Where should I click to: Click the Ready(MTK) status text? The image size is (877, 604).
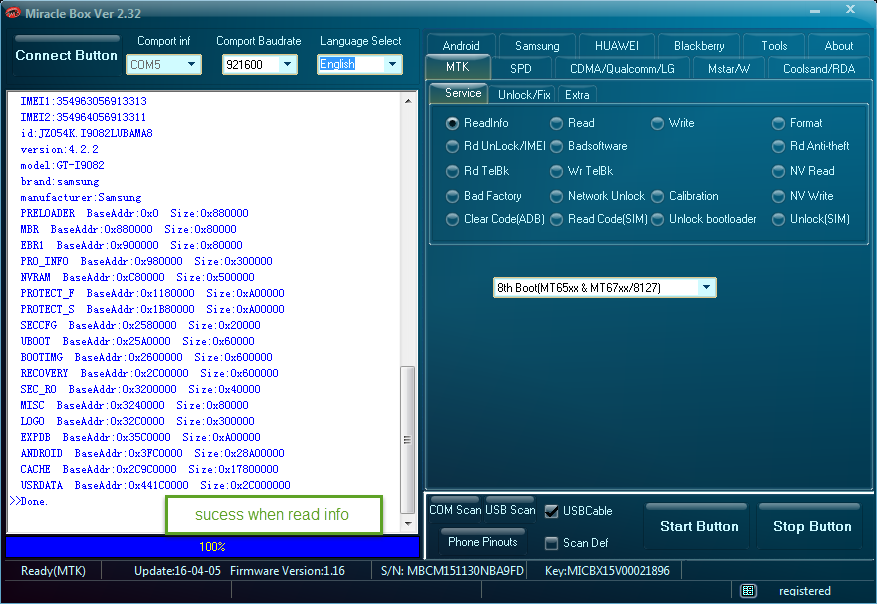[x=53, y=571]
